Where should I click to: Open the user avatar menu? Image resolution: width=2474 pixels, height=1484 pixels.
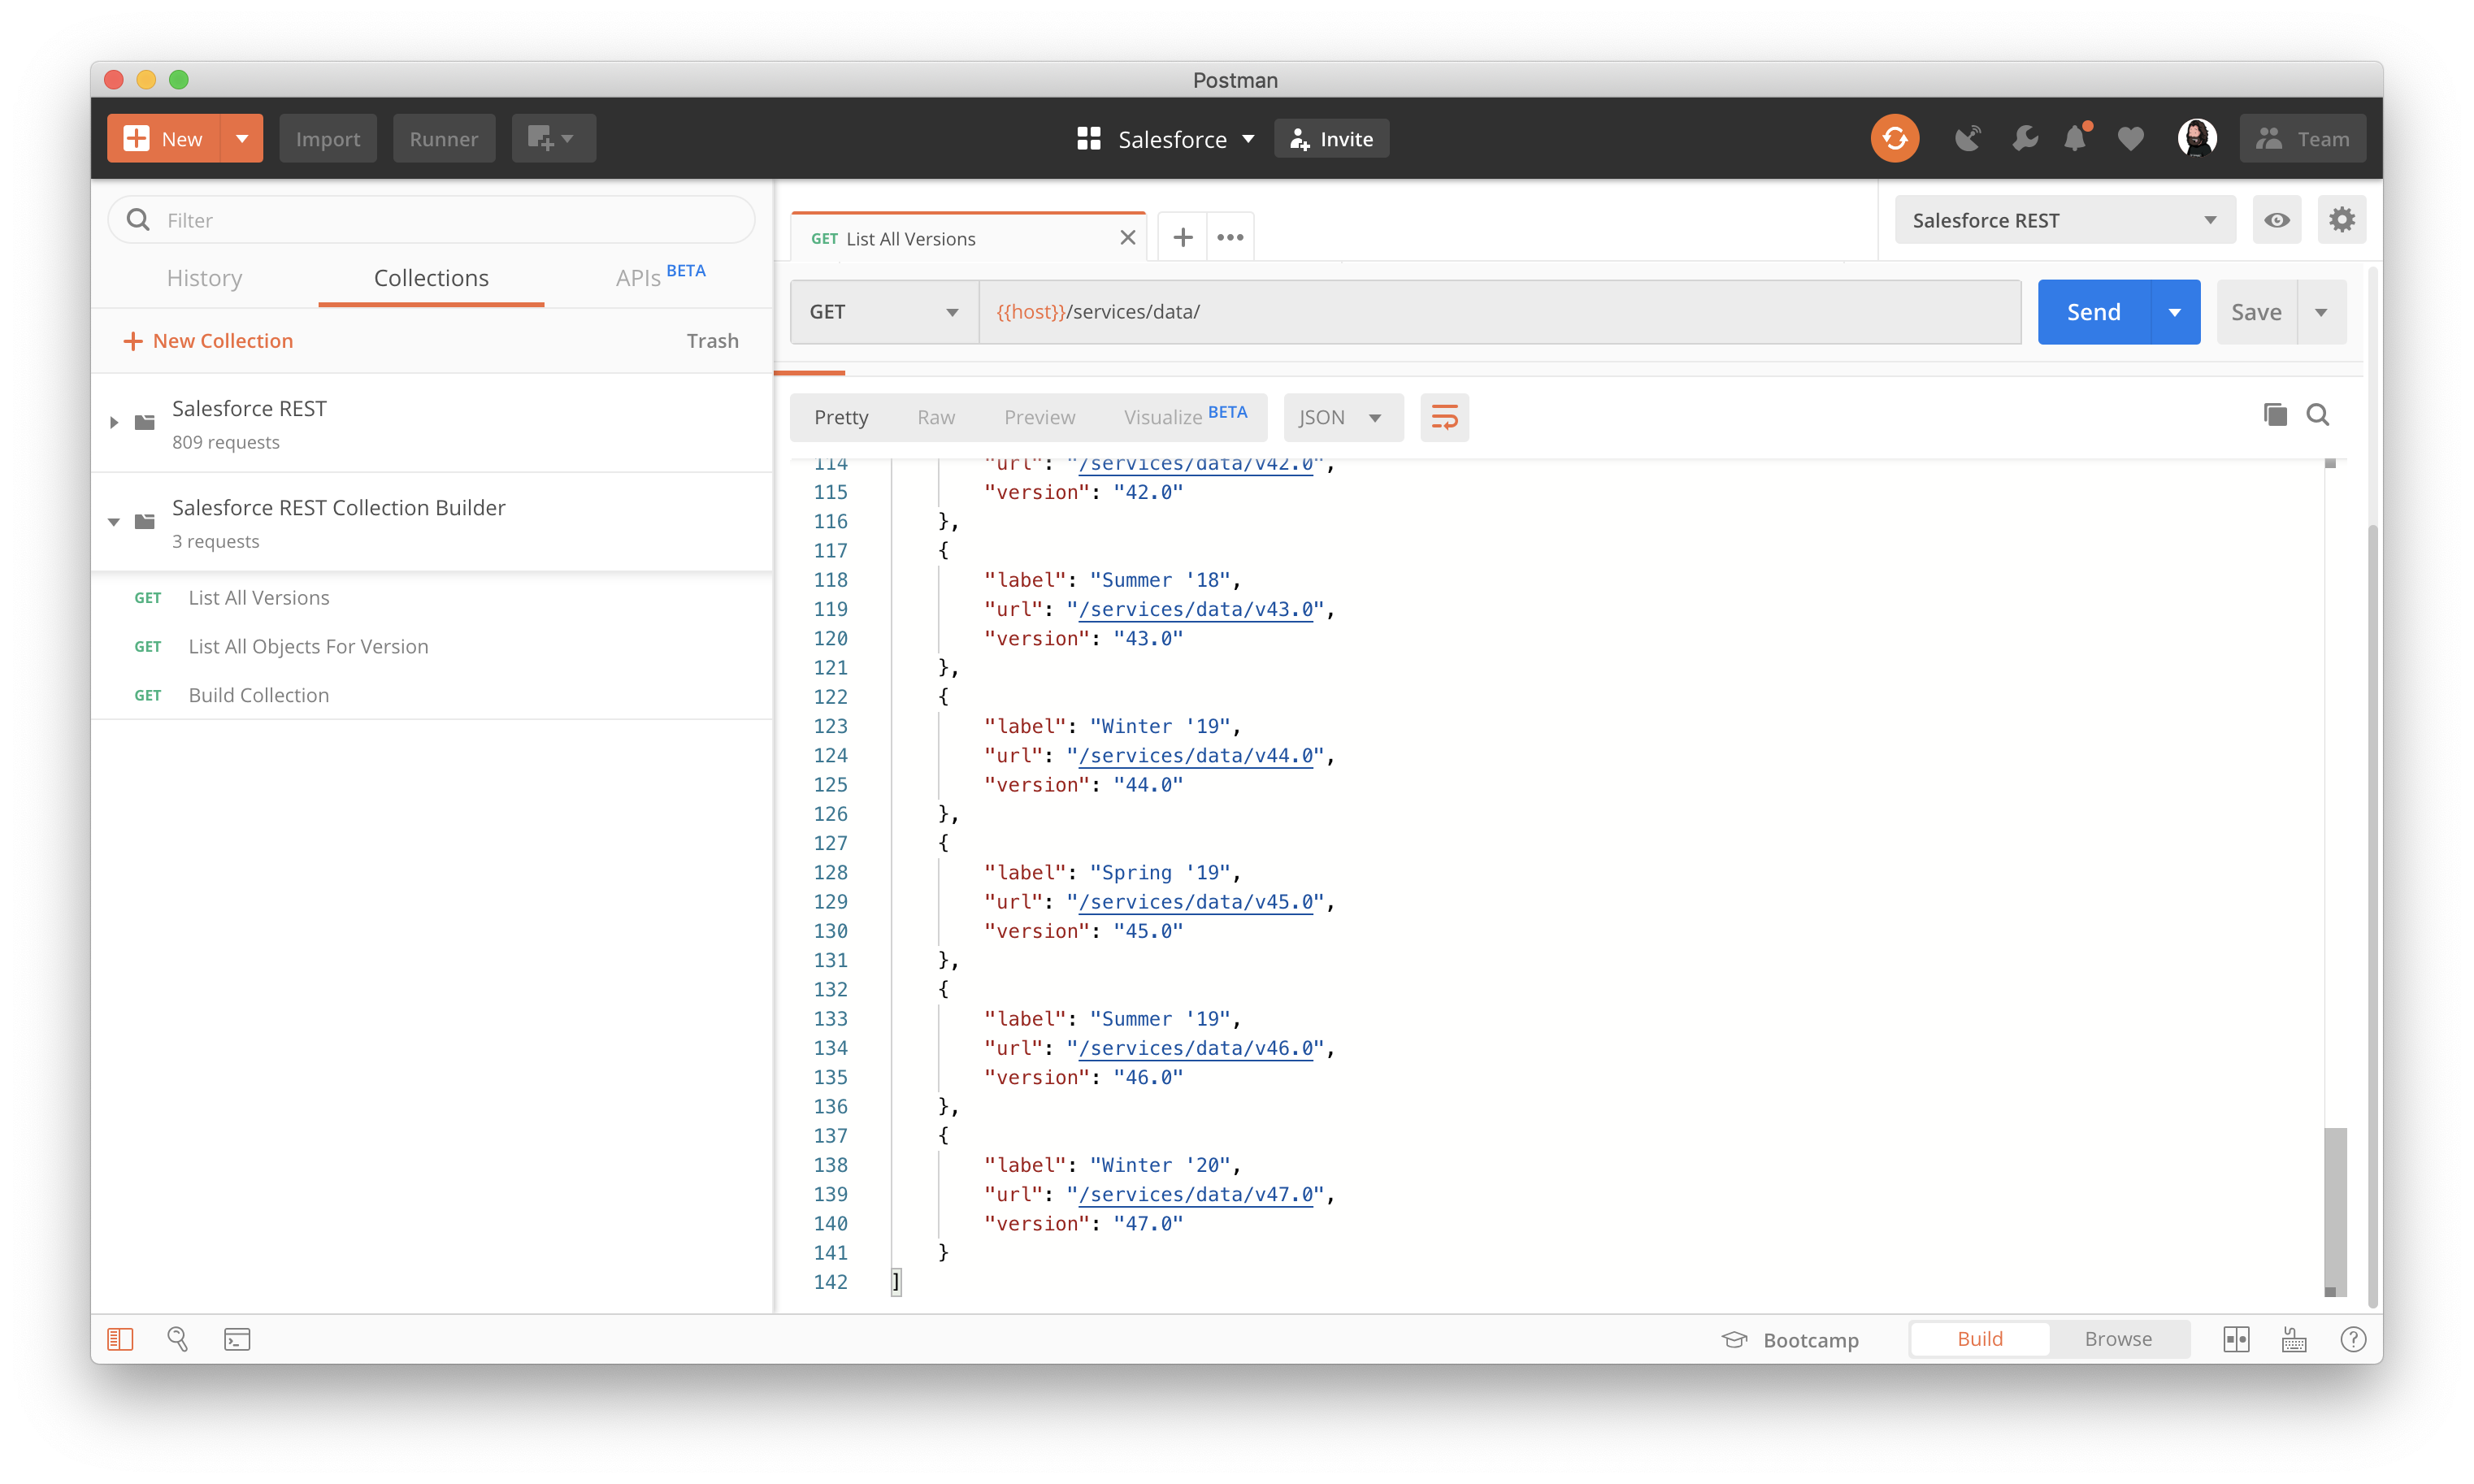click(x=2196, y=138)
